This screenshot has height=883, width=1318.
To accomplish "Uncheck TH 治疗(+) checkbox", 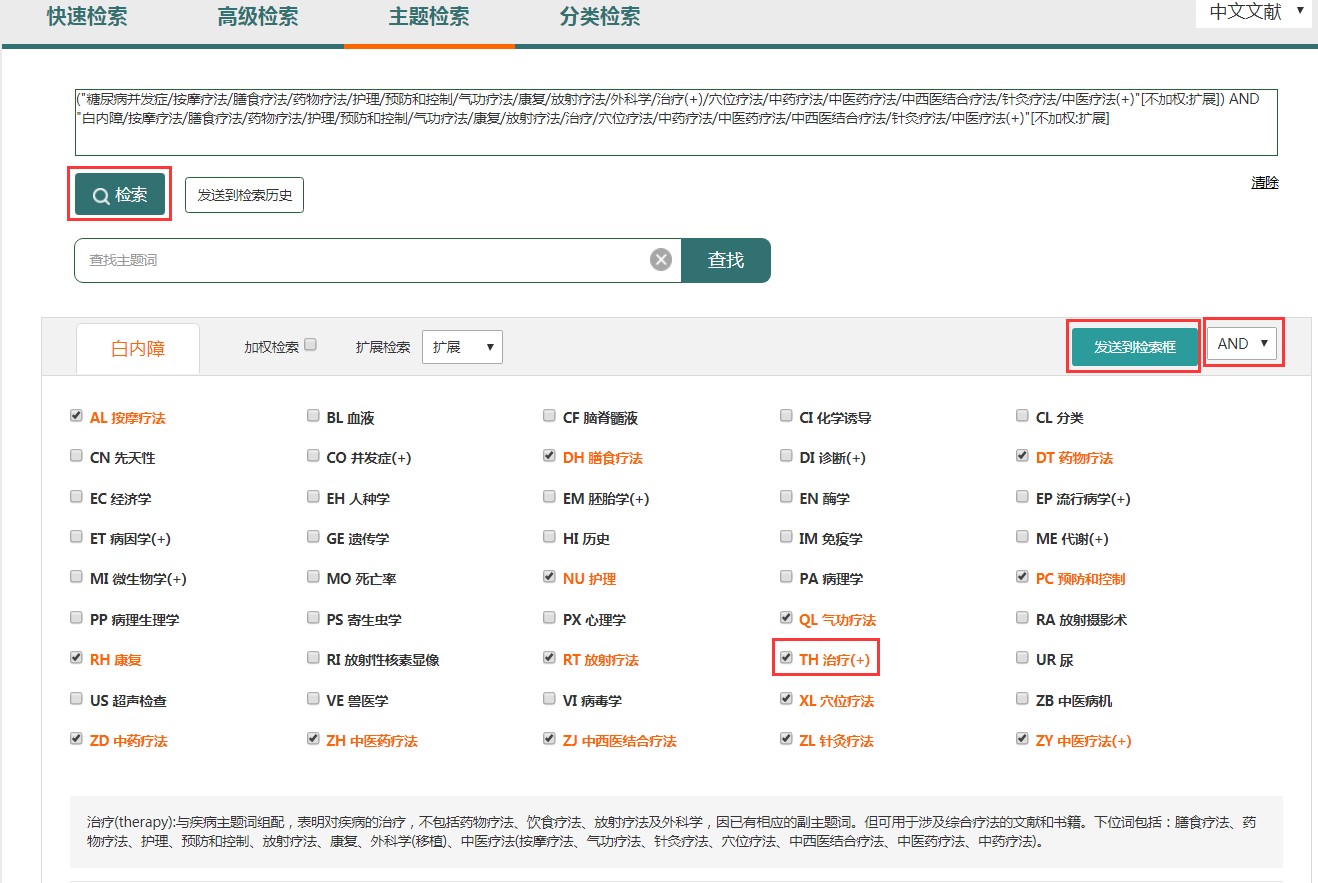I will tap(787, 658).
